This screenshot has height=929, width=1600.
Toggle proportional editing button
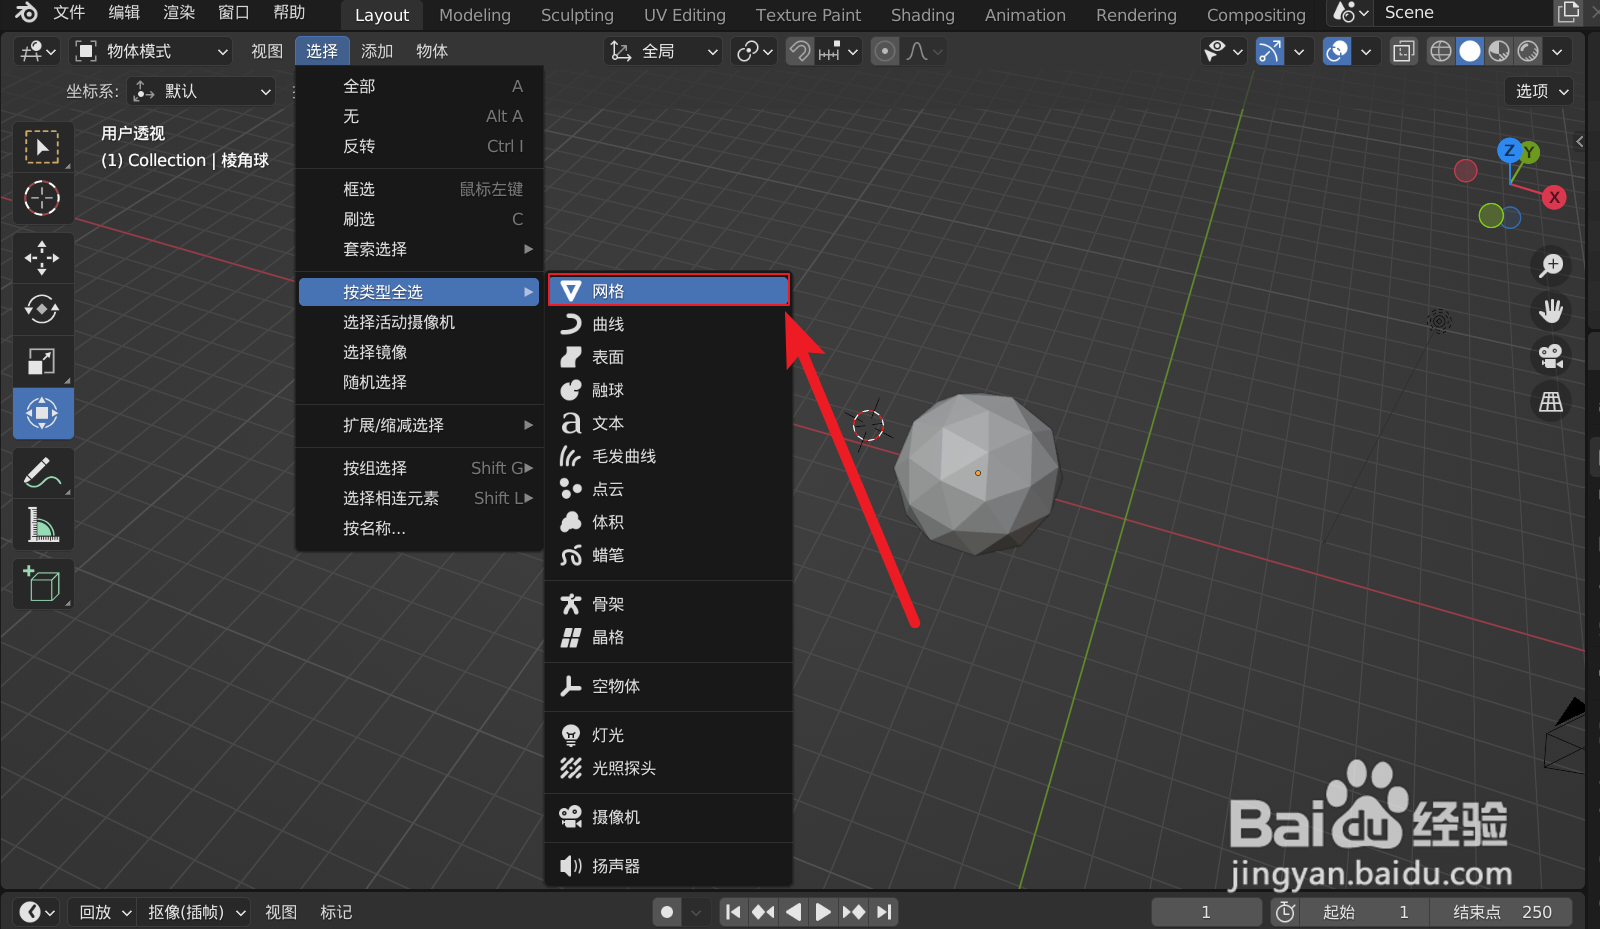[x=885, y=51]
